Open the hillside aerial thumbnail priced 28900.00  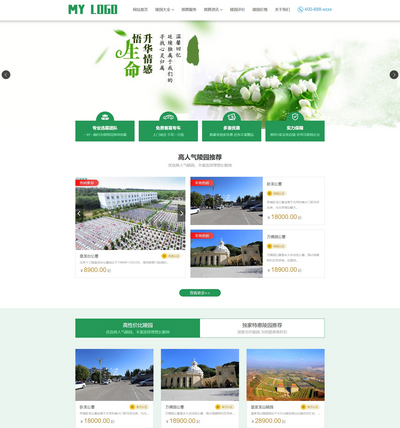[286, 375]
